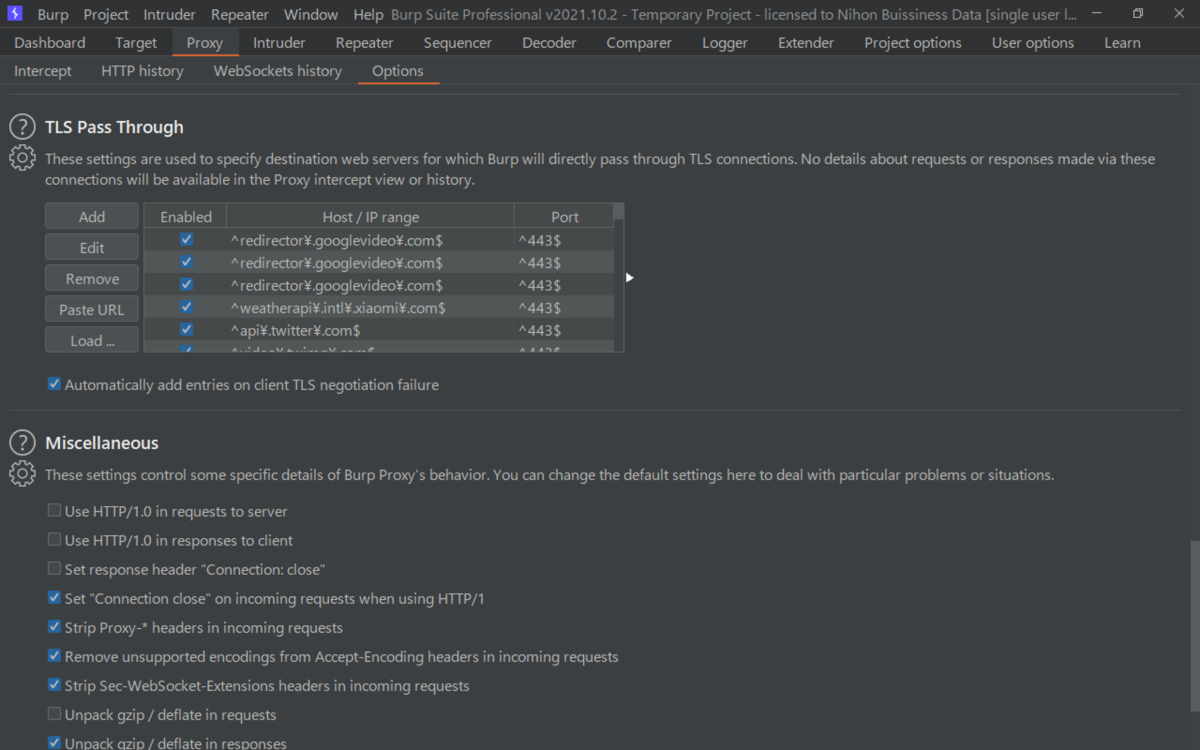Screen dimensions: 1200x750
Task: Open Miscellaneous gear settings menu
Action: pyautogui.click(x=22, y=474)
